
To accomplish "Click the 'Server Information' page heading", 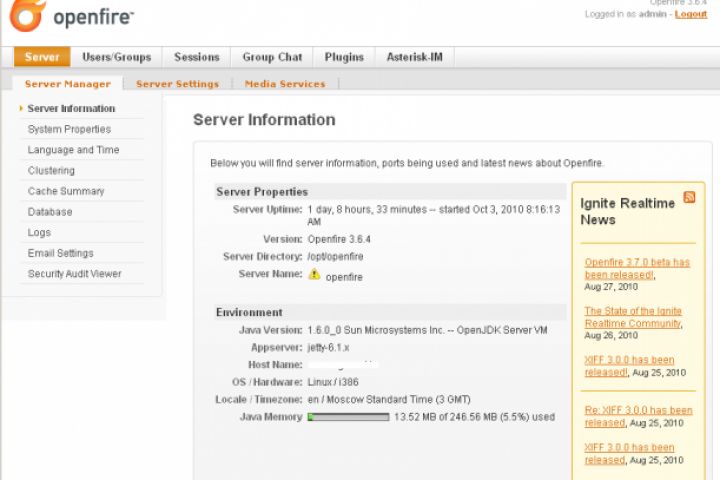I will (x=264, y=120).
